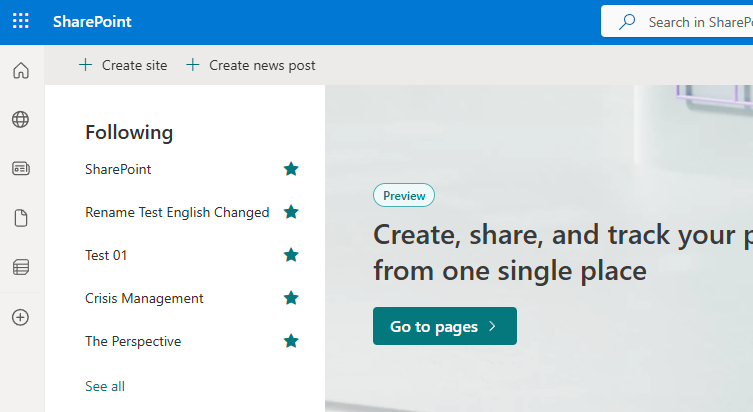
Task: Open the SharePoint followed site
Action: point(118,169)
